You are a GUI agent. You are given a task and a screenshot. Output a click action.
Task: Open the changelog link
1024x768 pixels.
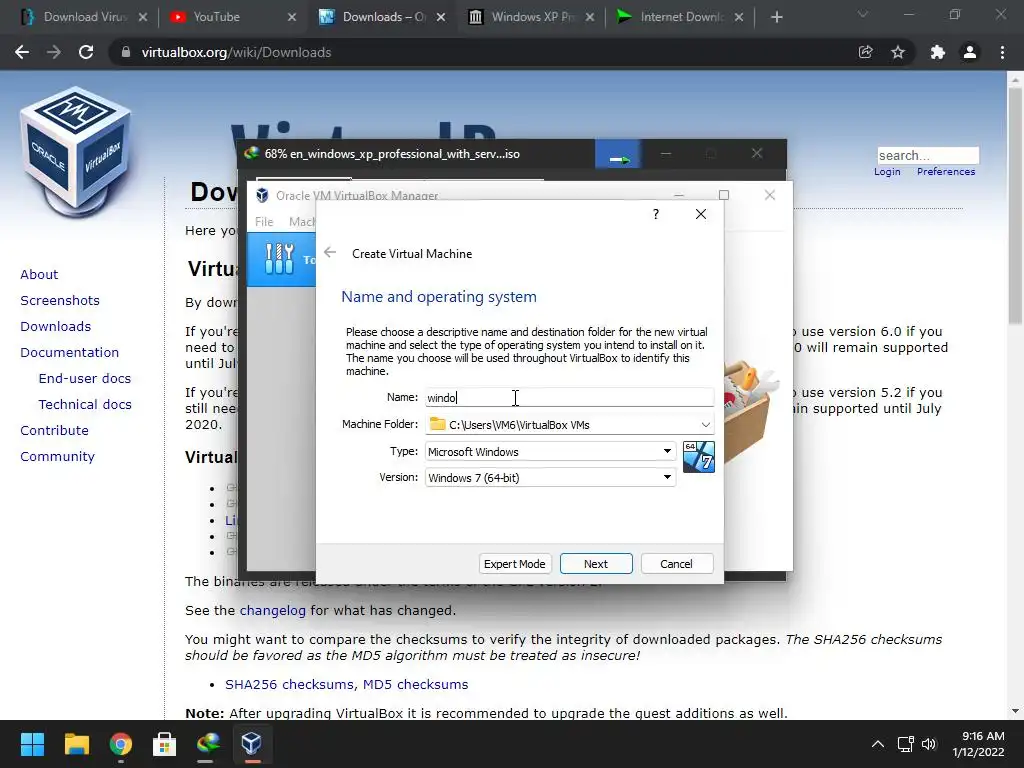272,610
